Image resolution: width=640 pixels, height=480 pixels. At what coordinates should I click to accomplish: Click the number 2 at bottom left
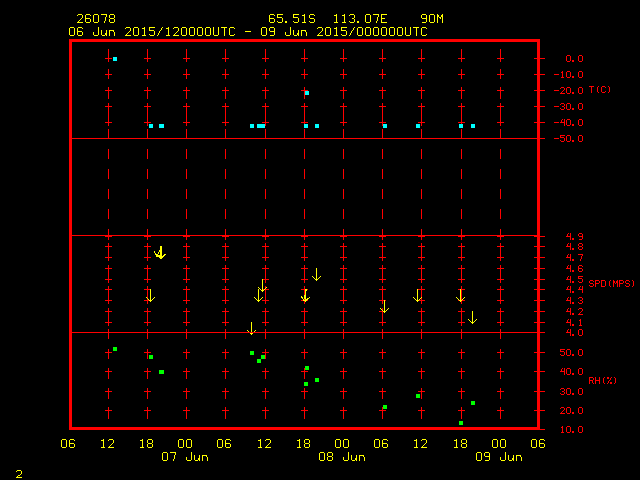pyautogui.click(x=18, y=472)
